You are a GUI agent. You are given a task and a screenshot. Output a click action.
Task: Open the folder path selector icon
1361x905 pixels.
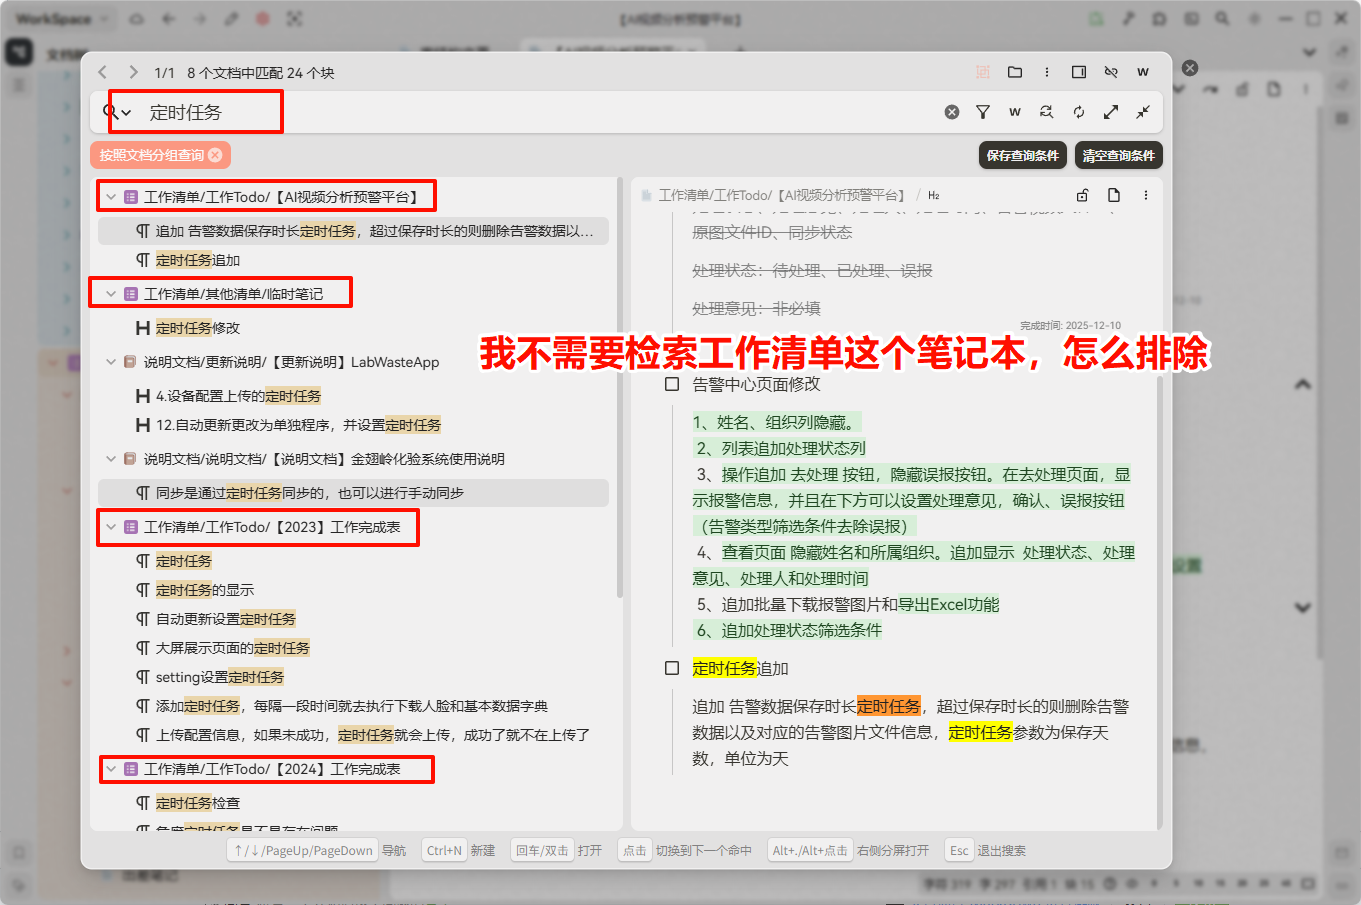click(x=1015, y=72)
